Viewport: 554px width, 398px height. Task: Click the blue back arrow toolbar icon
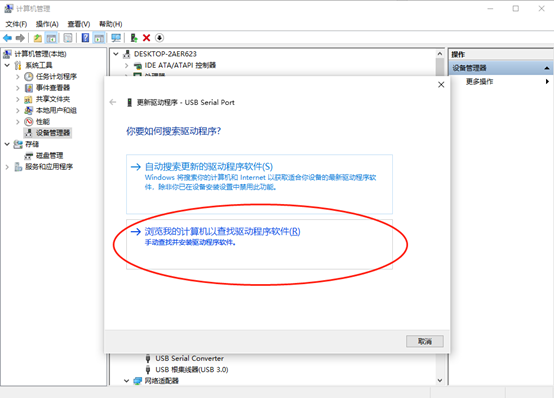[7, 38]
